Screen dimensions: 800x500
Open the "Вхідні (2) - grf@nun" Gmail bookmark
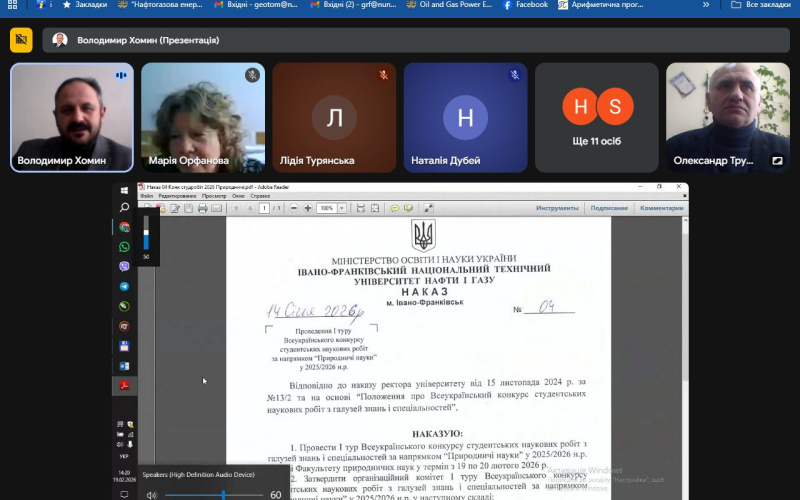pos(353,5)
